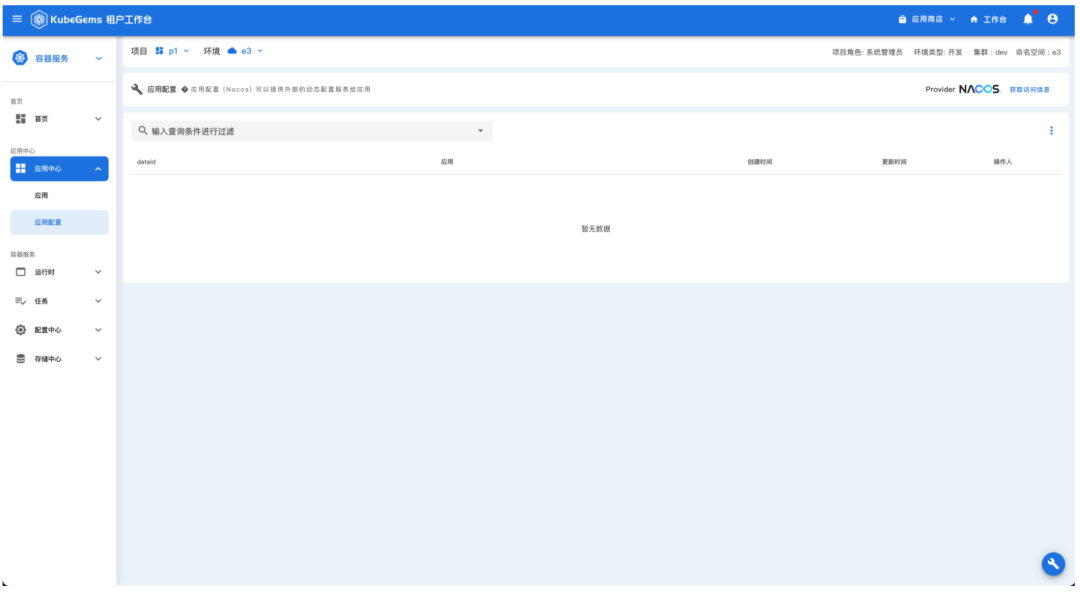Click the 应用中心 grid icon

21,169
